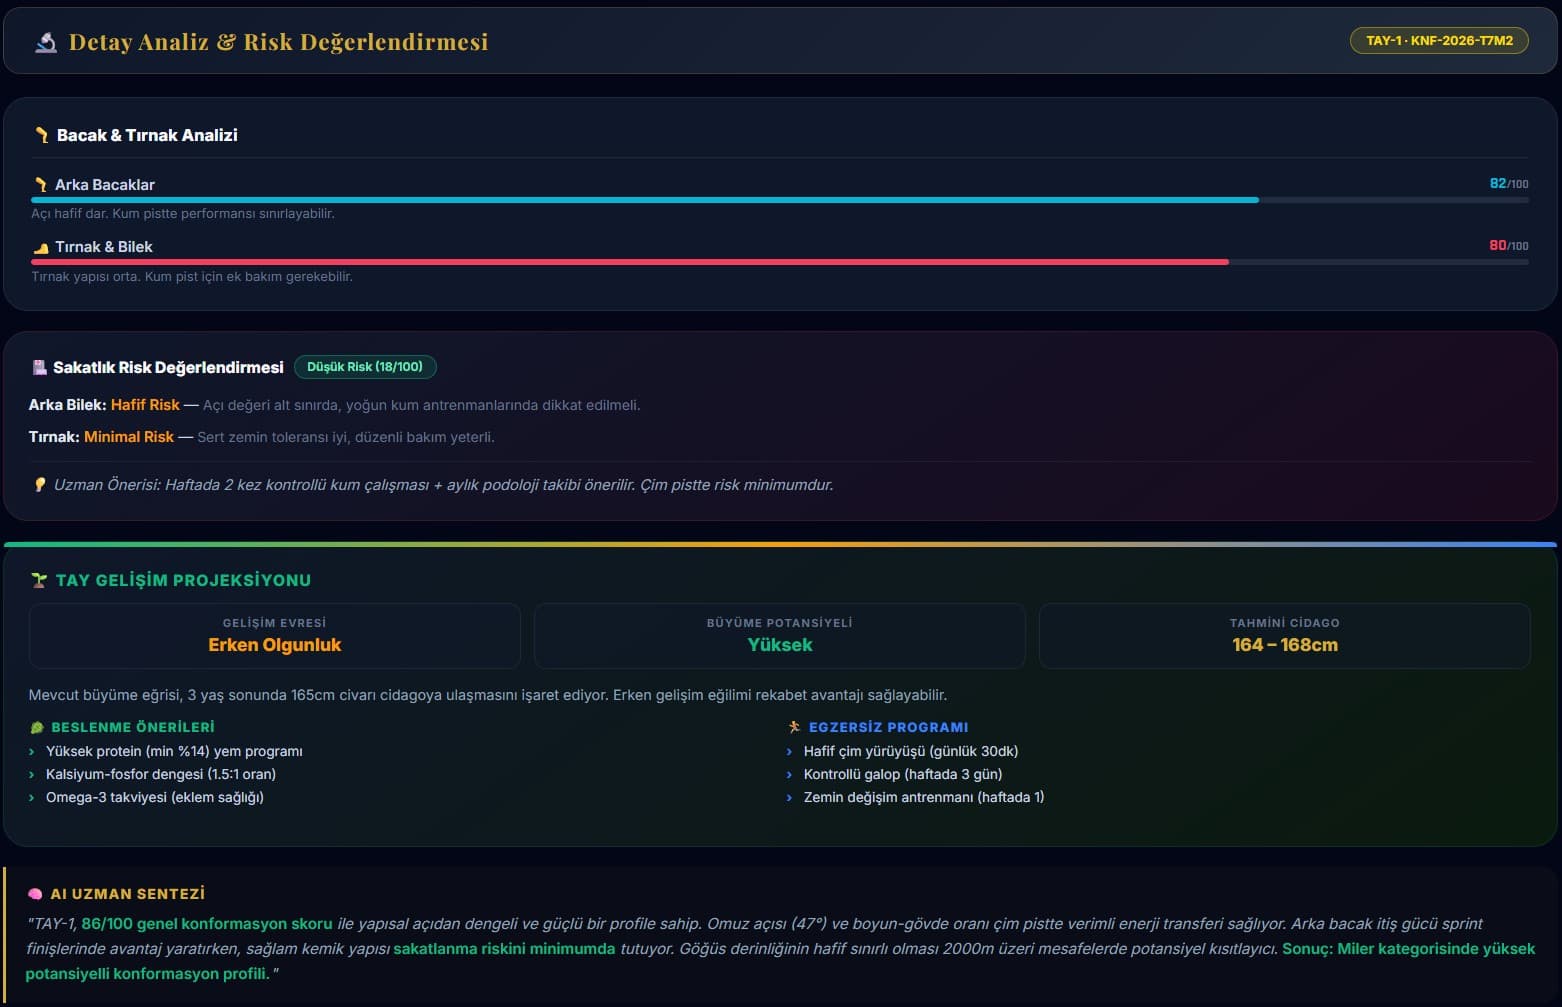Expand the Yüksek protein yem programı item
The width and height of the screenshot is (1562, 1007).
click(174, 751)
